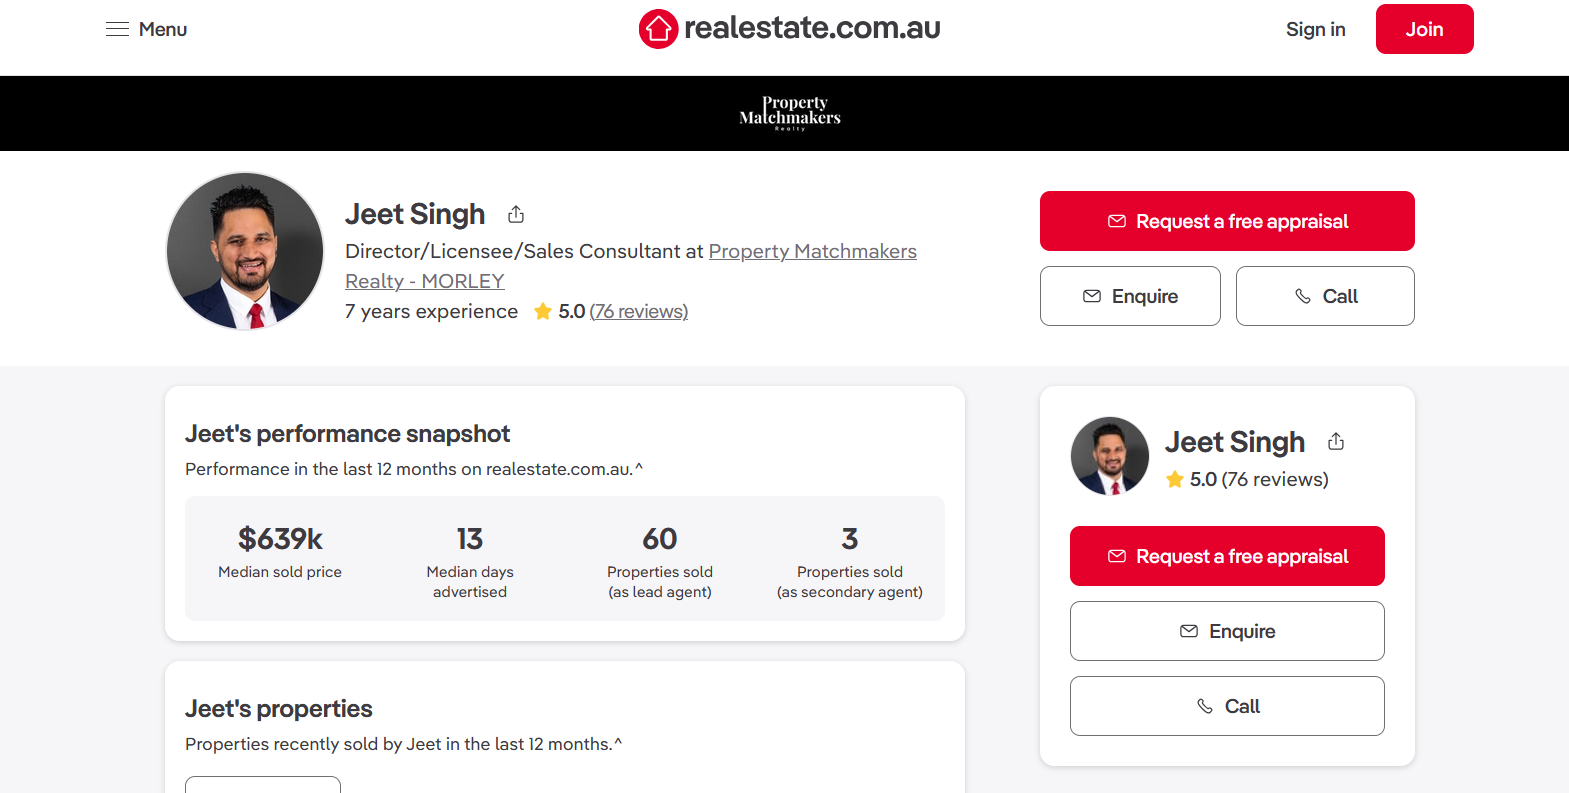Click the Properties recently sold by Jeet text
The height and width of the screenshot is (793, 1569).
coord(403,744)
